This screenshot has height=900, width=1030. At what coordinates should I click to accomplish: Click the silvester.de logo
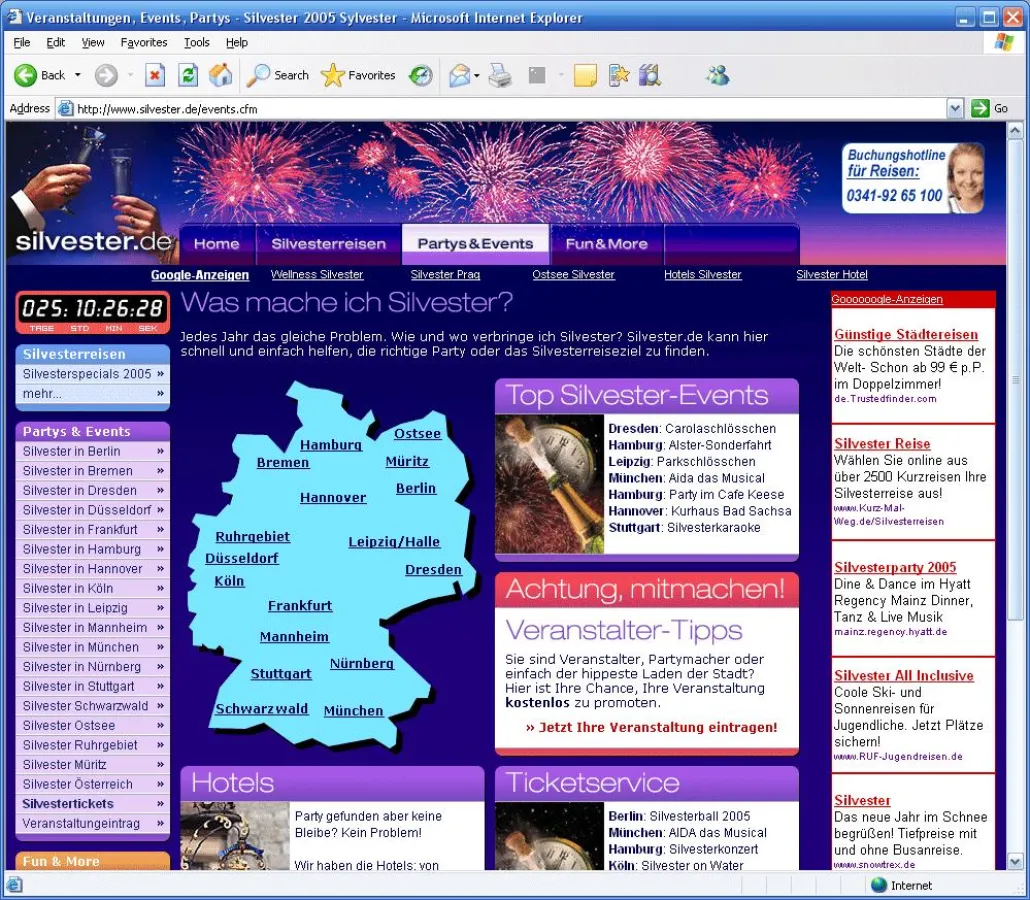pos(93,242)
